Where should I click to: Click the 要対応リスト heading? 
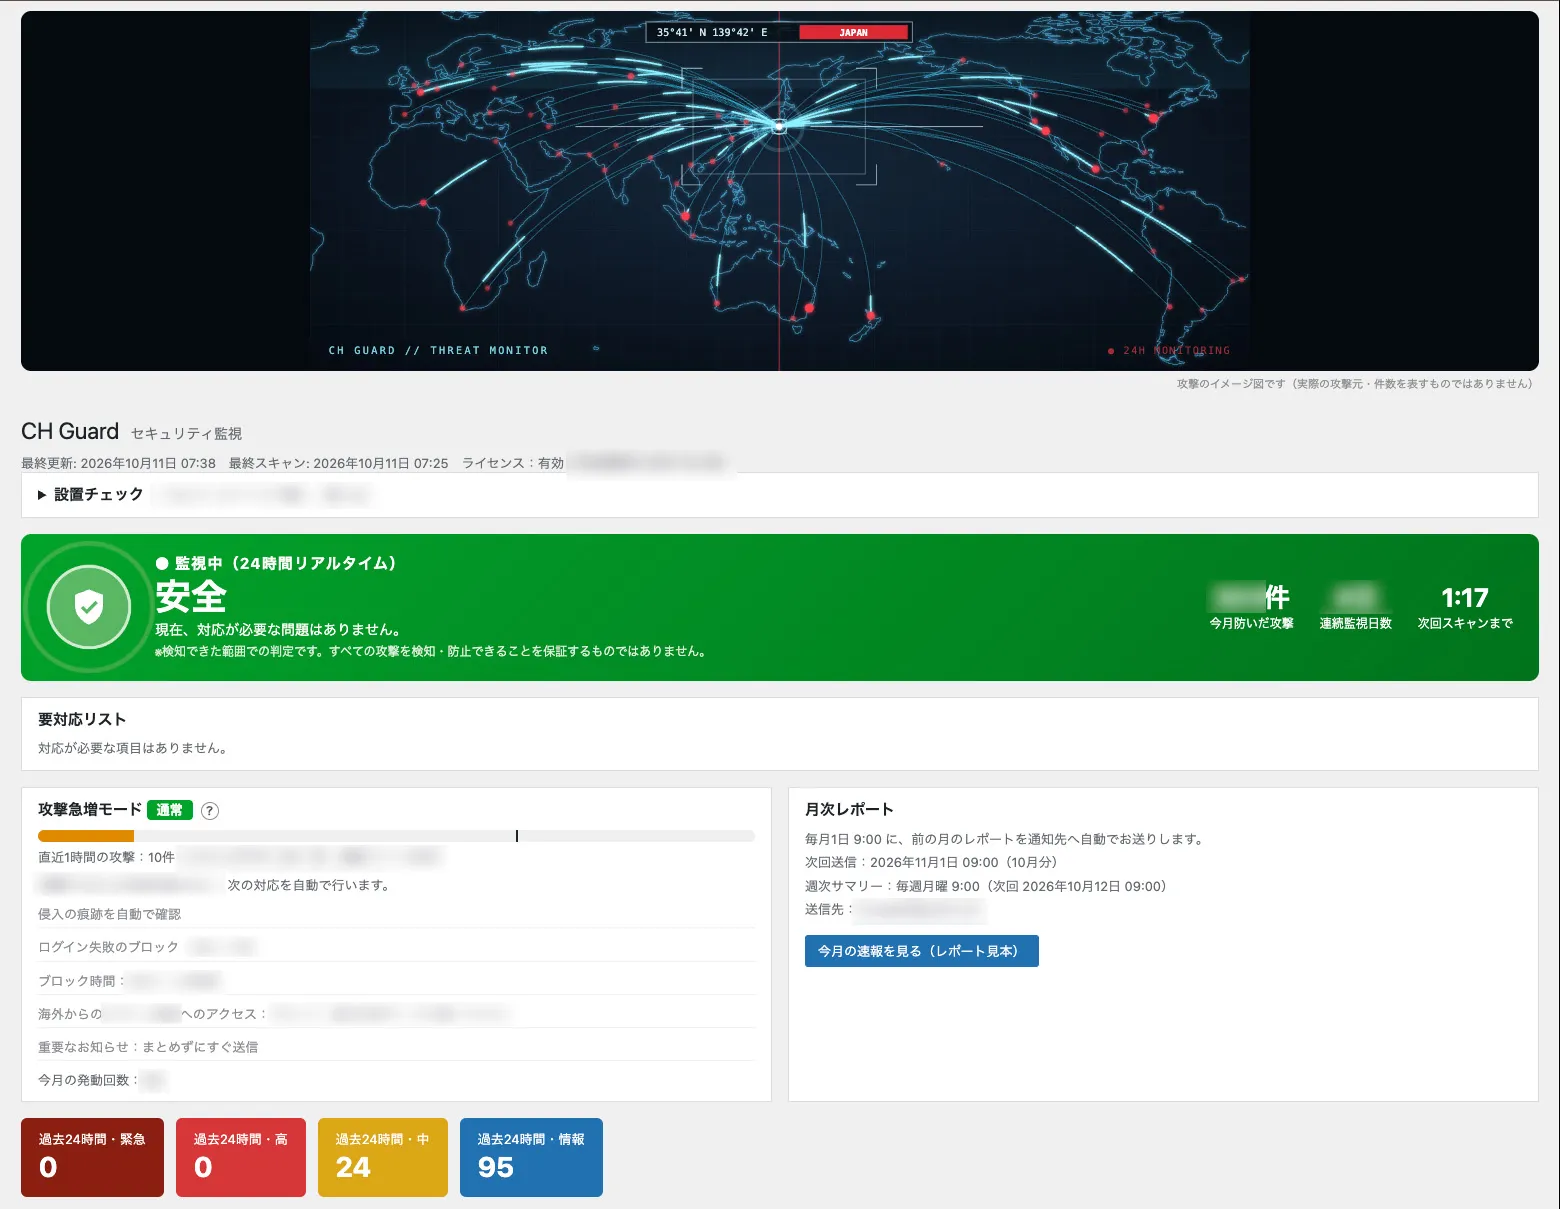[82, 720]
